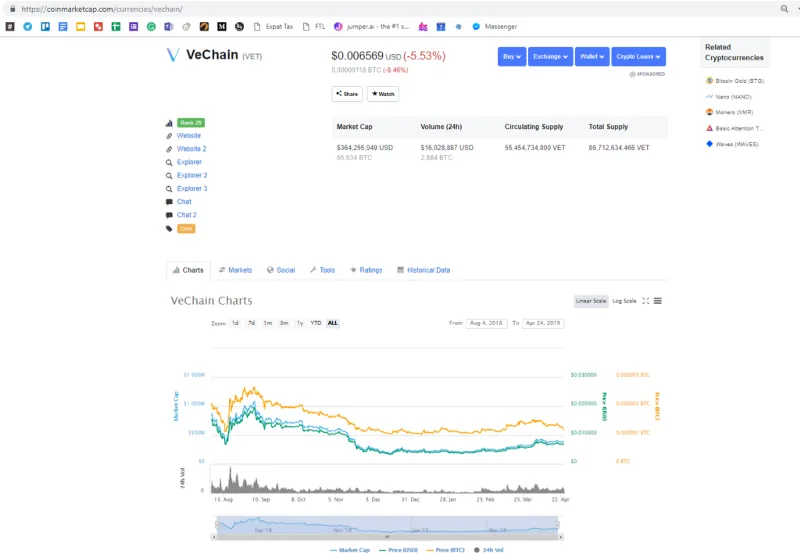Open the Explorer 2 link

[x=192, y=175]
